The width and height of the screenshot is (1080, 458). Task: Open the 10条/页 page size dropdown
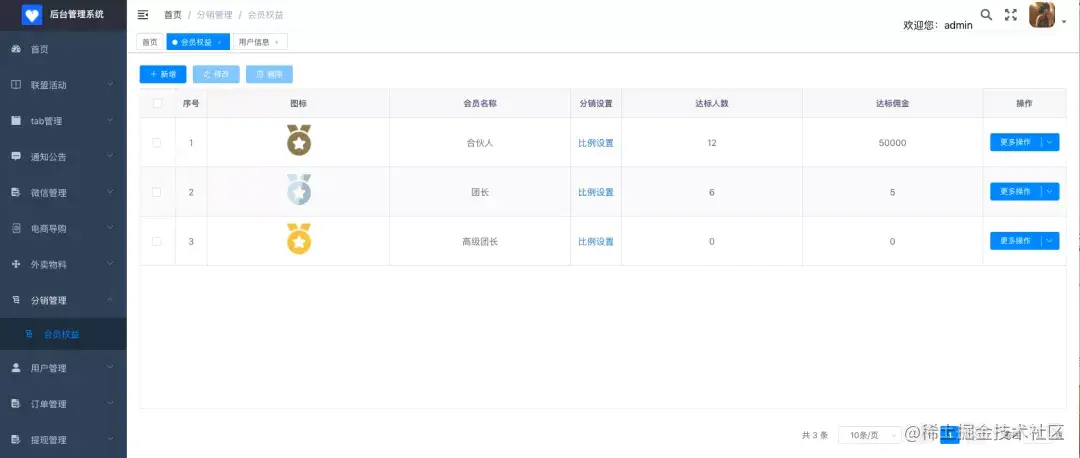coord(869,435)
